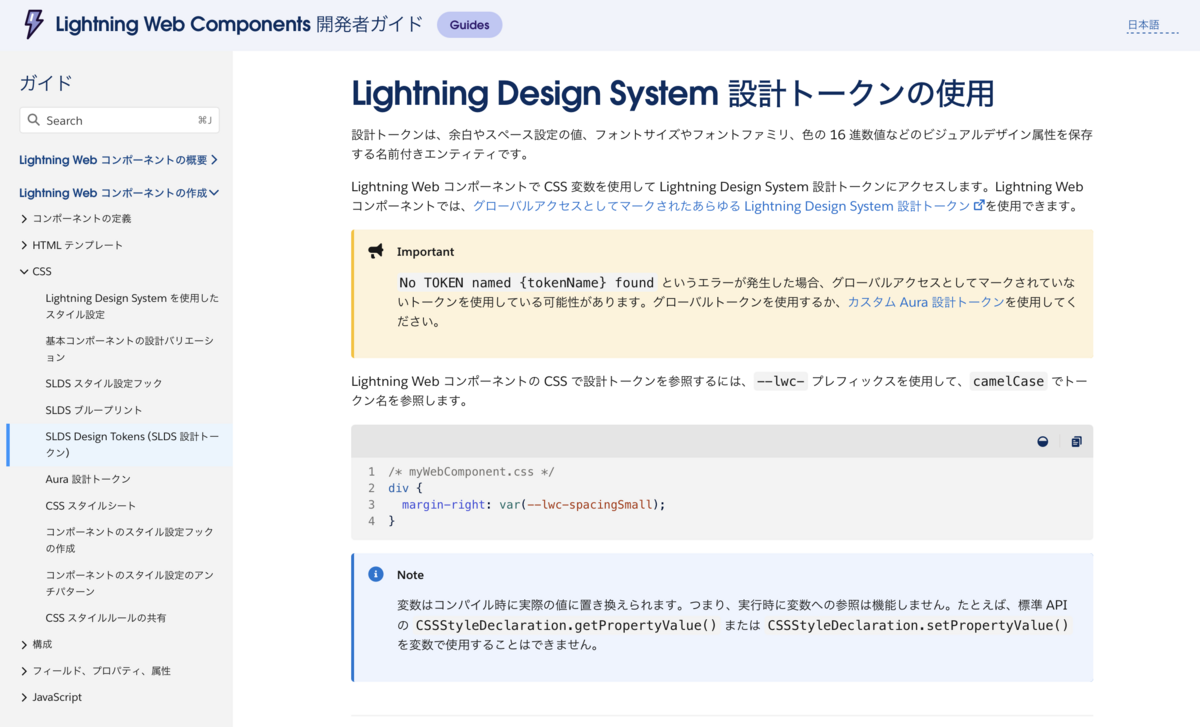The height and width of the screenshot is (727, 1200).
Task: Click the --lwc- inline code text
Action: 781,381
